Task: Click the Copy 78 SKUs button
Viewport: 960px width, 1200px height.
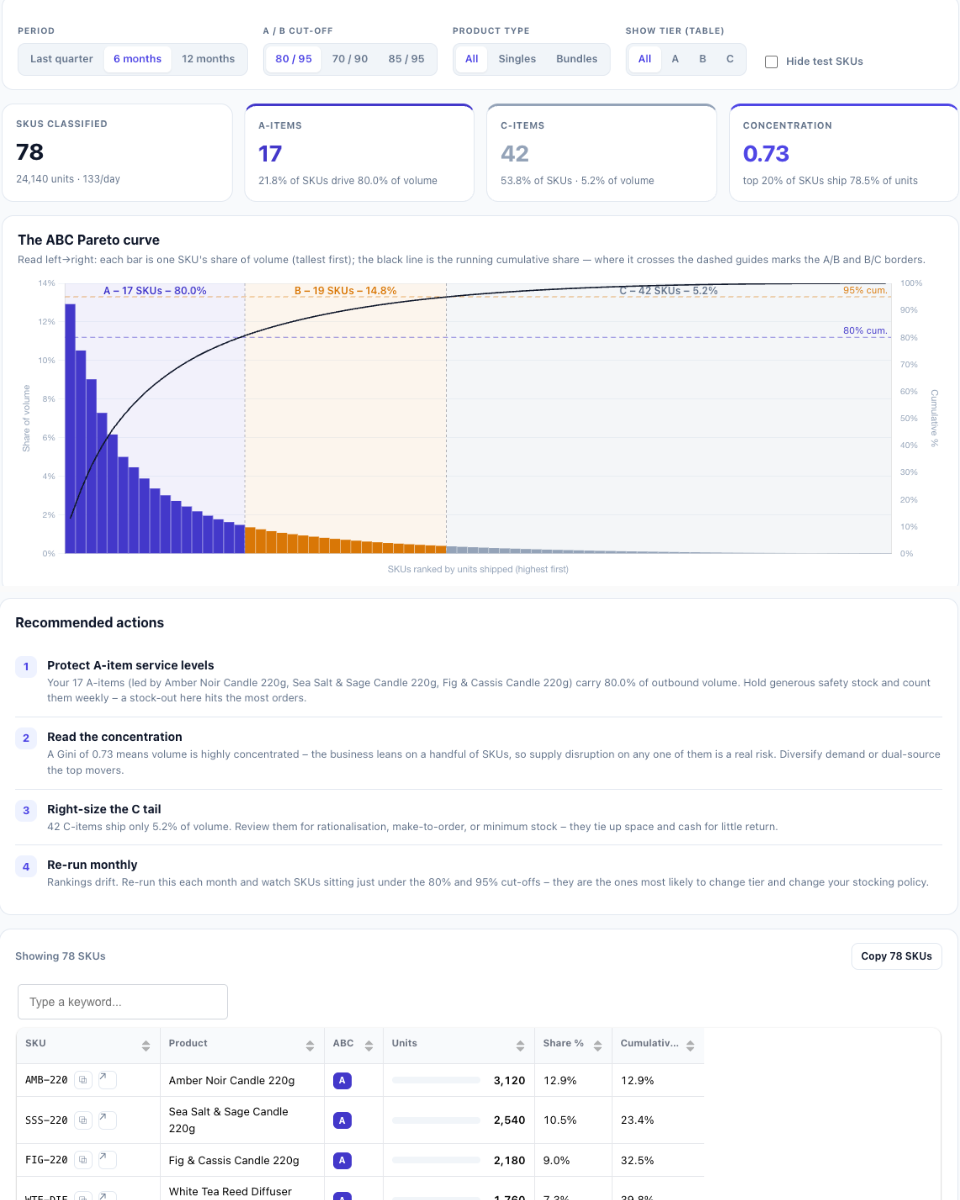Action: [896, 956]
